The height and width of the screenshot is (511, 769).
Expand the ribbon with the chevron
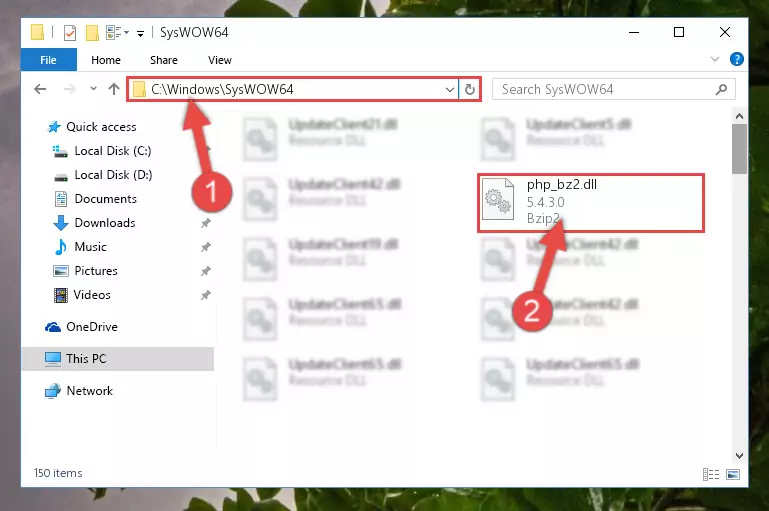pyautogui.click(x=715, y=59)
